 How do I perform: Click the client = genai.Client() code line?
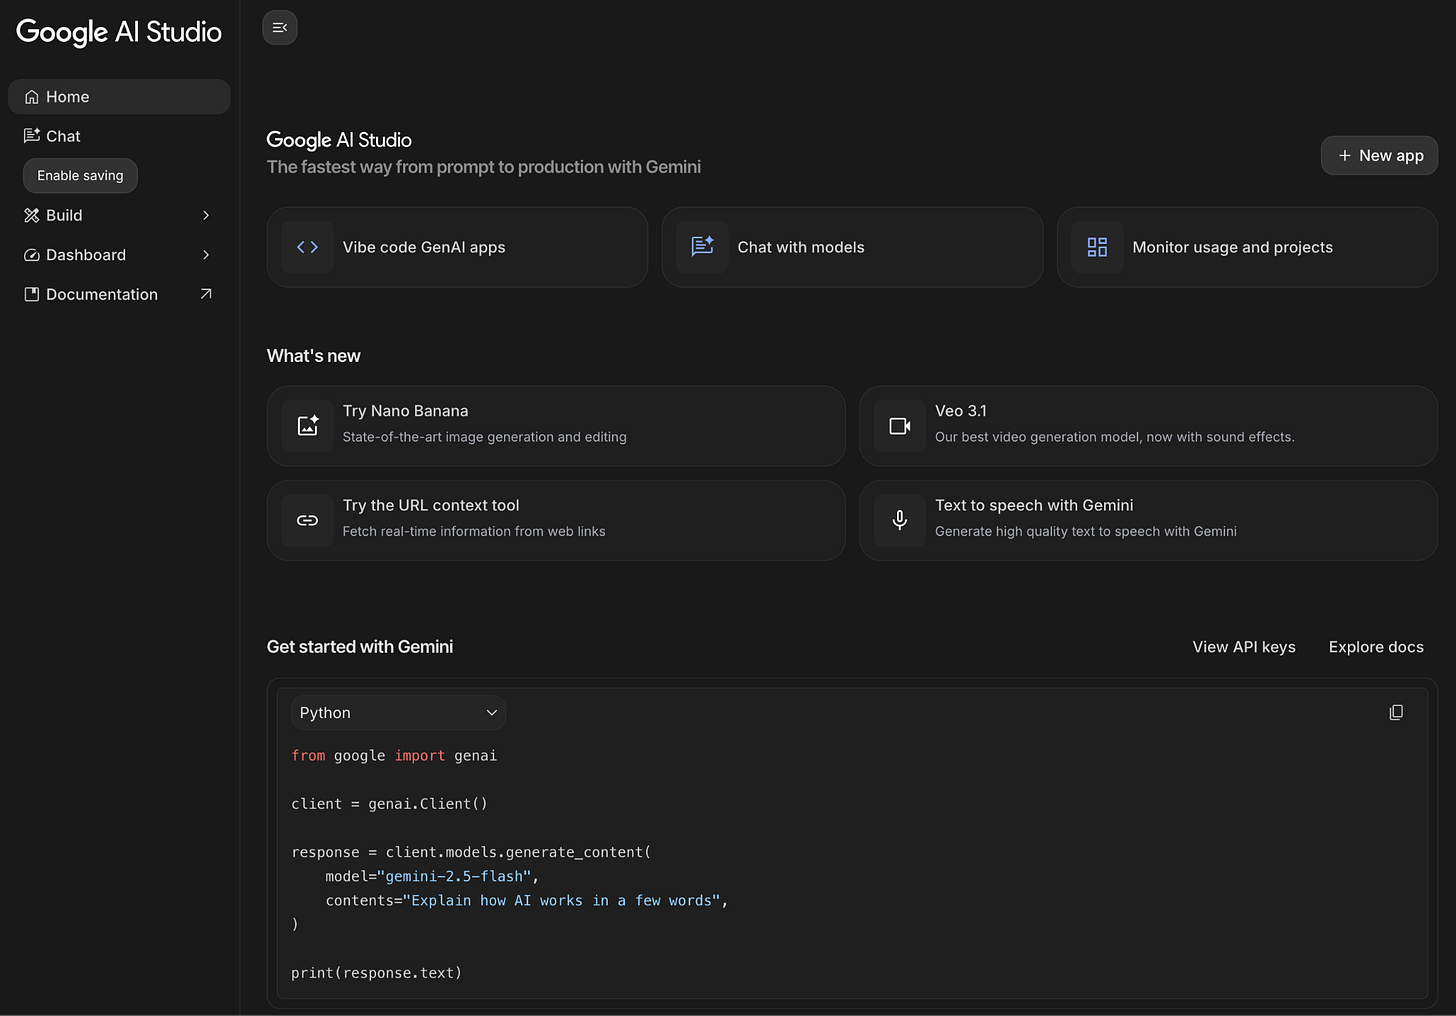click(x=390, y=804)
